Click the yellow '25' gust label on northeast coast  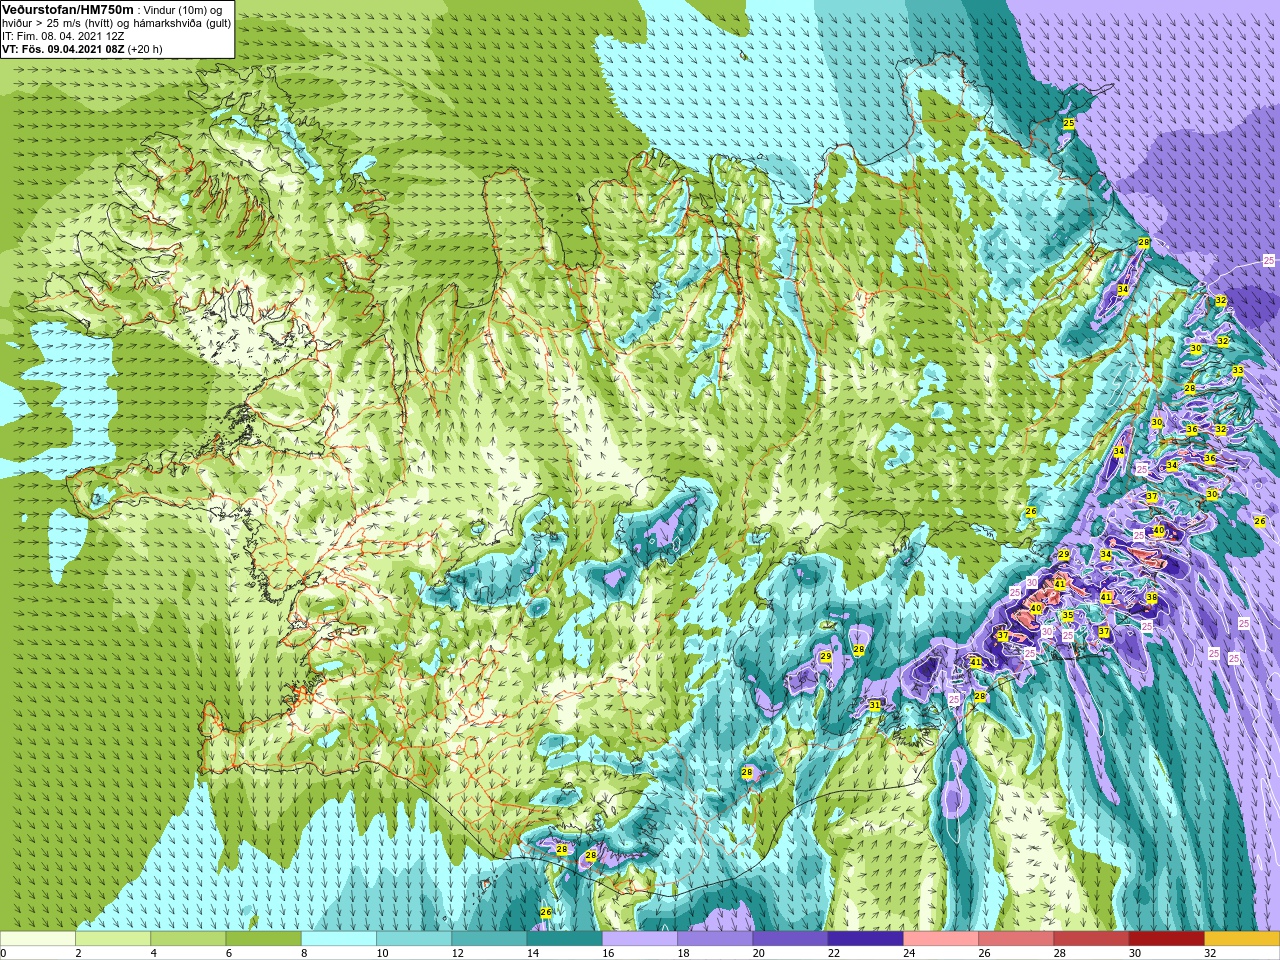(1068, 123)
